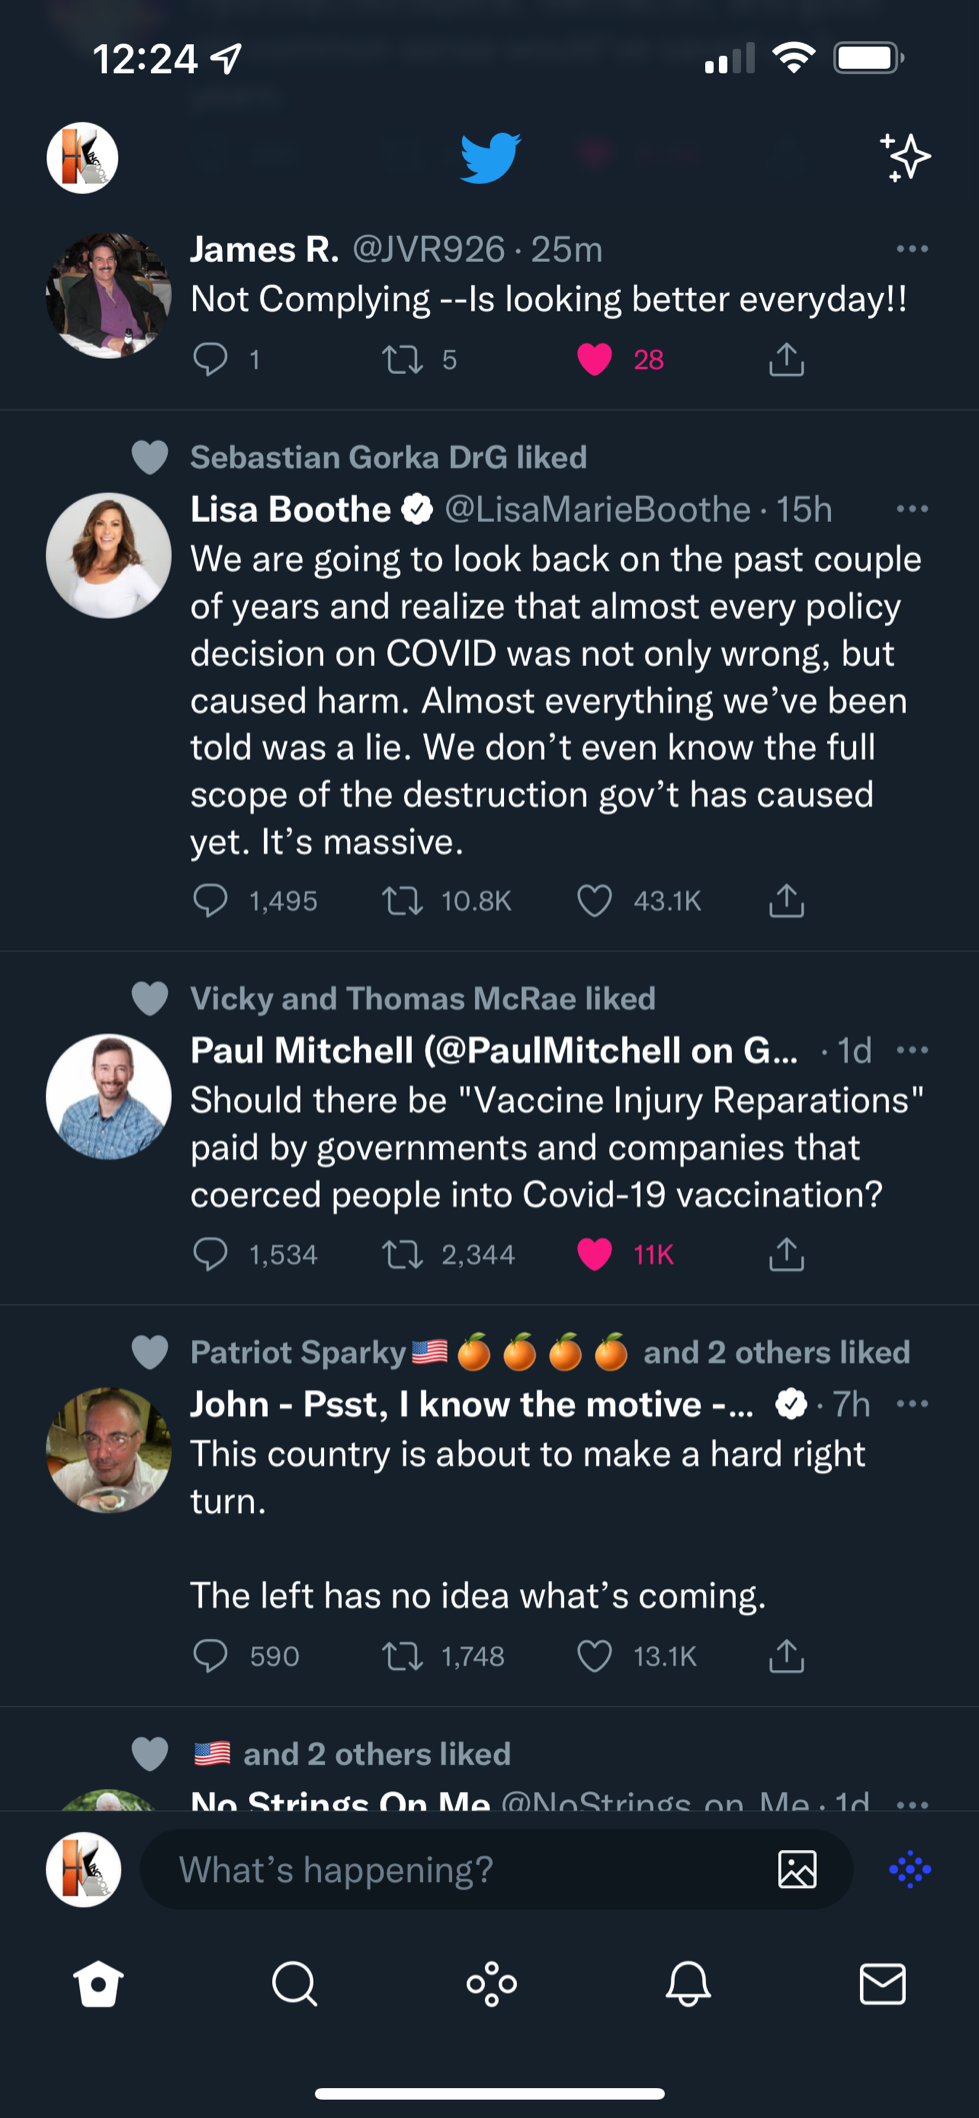Open the Notifications bell tab
Screen dimensions: 979x2118
pos(688,1983)
